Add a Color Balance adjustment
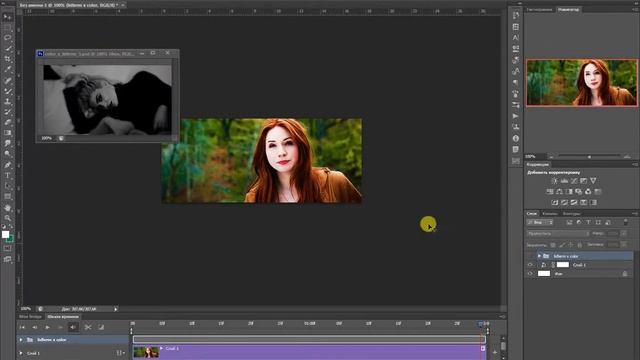Image resolution: width=640 pixels, height=360 pixels. click(559, 191)
